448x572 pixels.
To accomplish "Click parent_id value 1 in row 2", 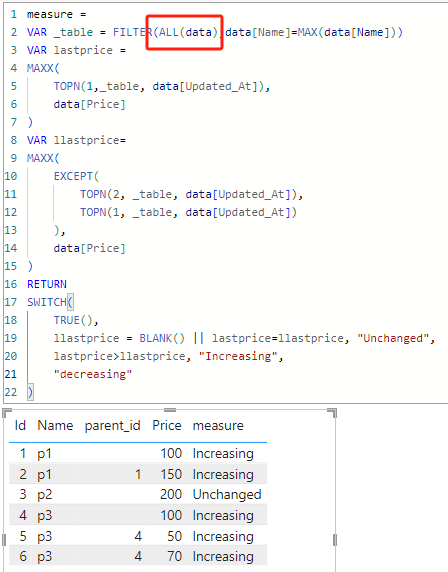I will (138, 474).
